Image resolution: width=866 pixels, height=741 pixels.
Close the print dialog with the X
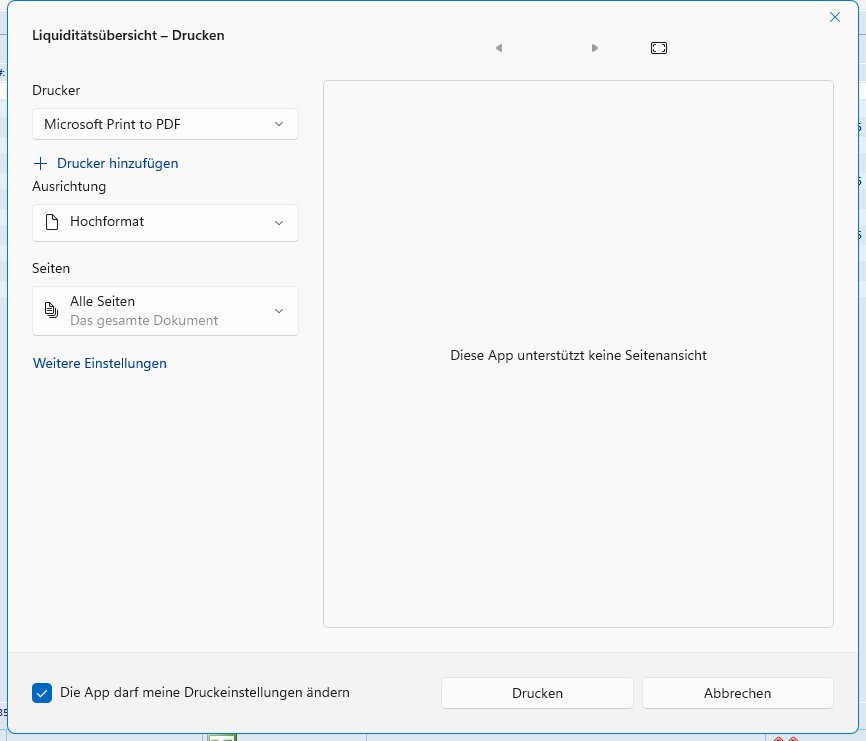(835, 17)
